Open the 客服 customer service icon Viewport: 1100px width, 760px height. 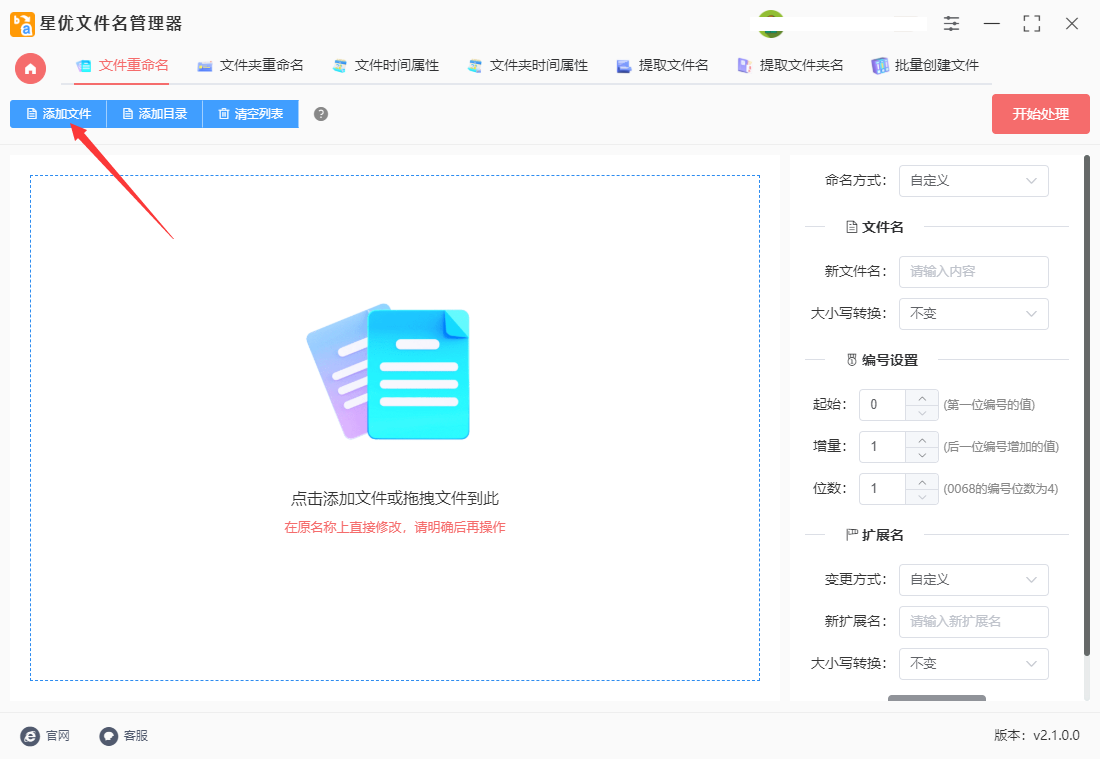(x=108, y=736)
